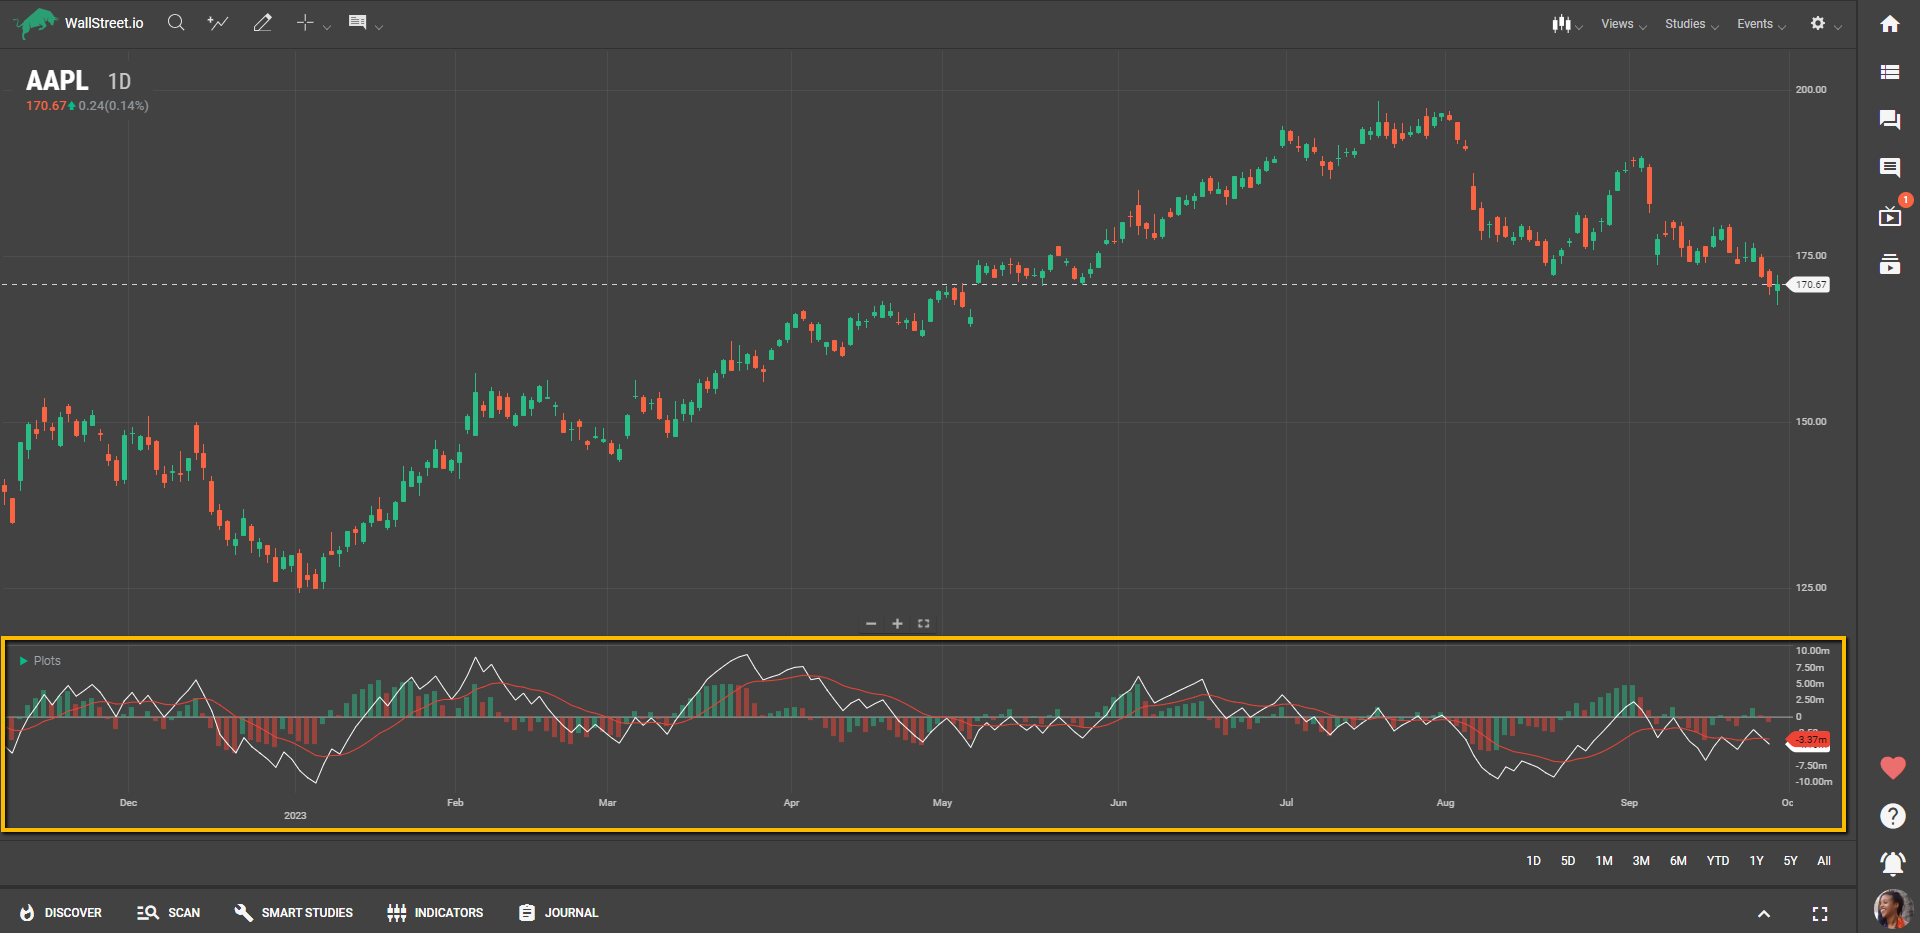Select 3M time range
Viewport: 1920px width, 933px height.
click(x=1641, y=861)
